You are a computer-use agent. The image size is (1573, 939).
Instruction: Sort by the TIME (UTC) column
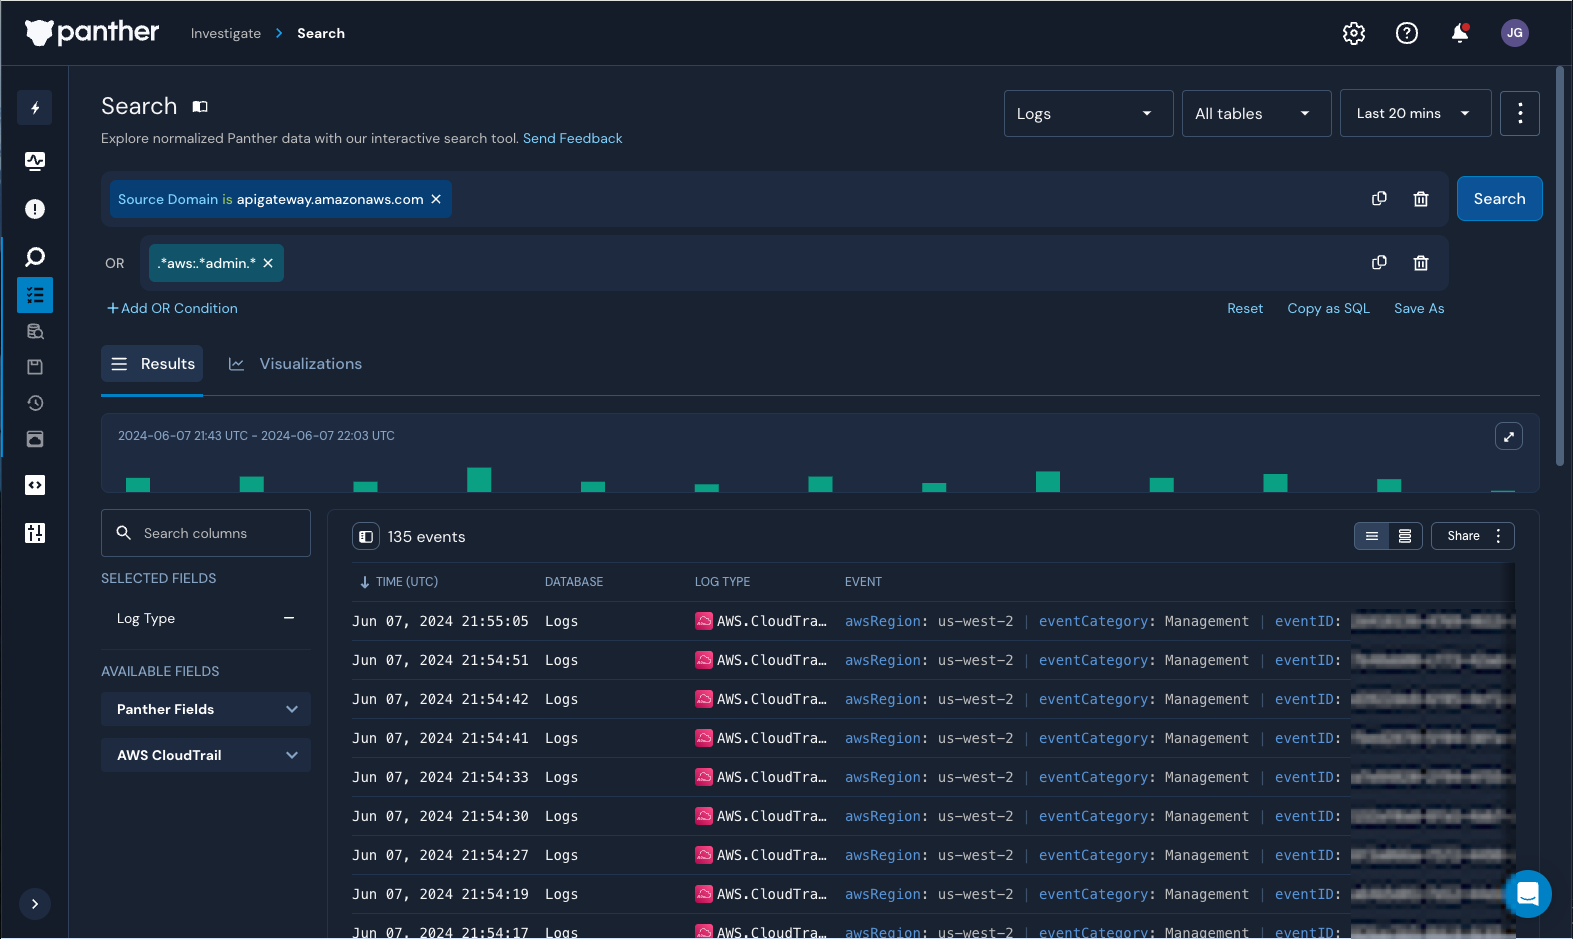point(399,582)
